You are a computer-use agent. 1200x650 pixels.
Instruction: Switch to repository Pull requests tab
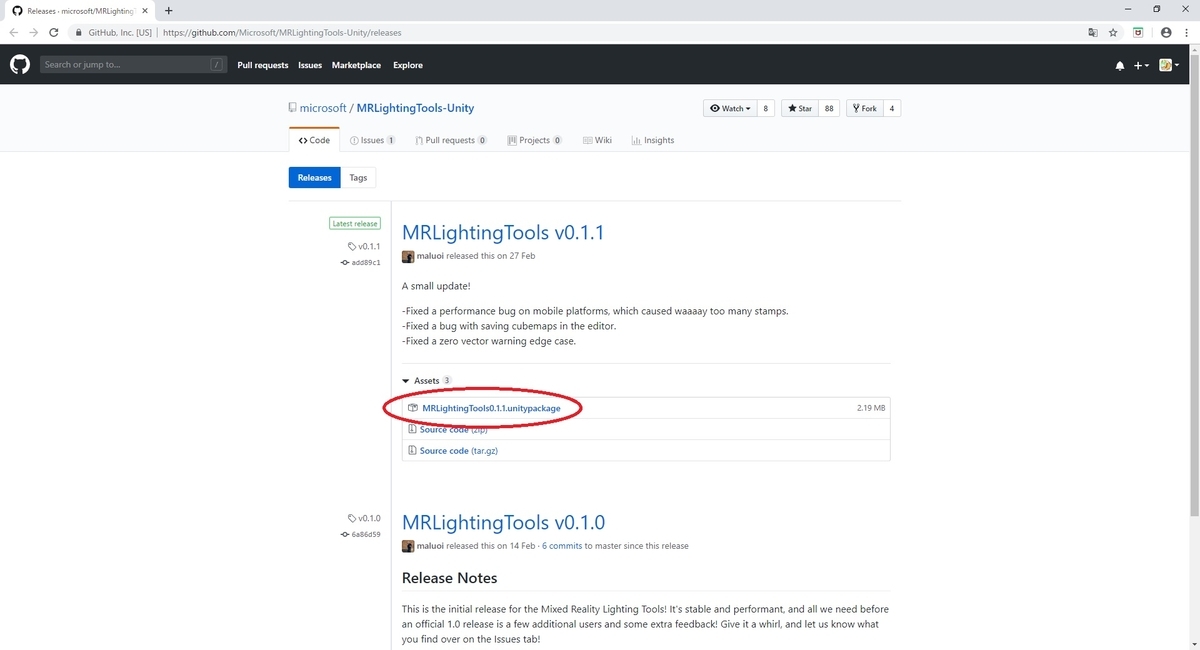(x=450, y=141)
